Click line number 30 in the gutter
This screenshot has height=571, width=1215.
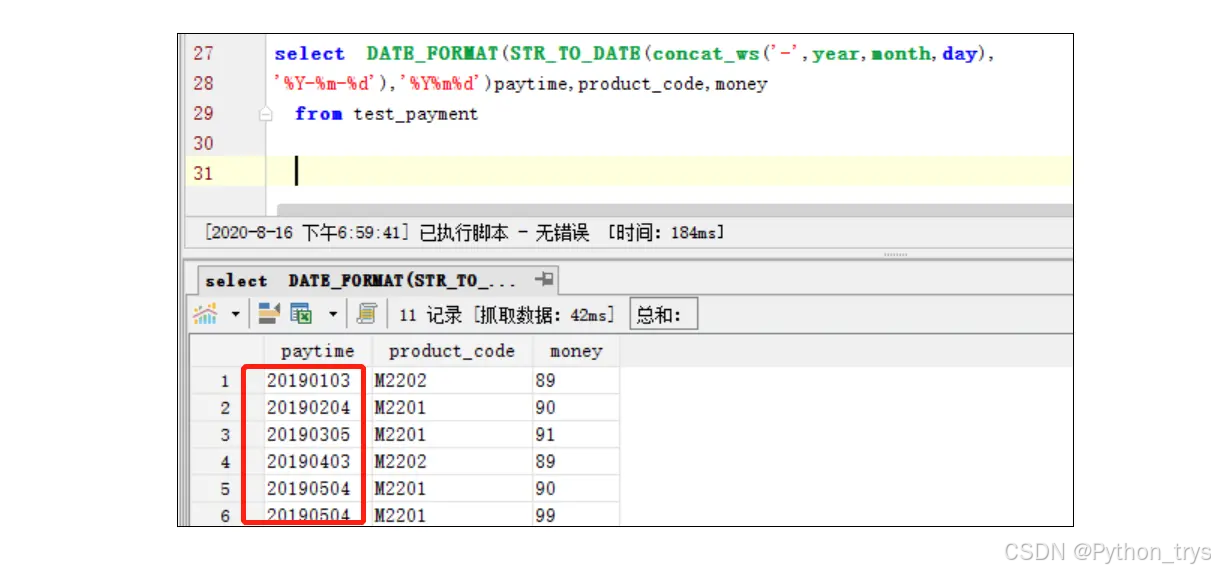click(203, 144)
